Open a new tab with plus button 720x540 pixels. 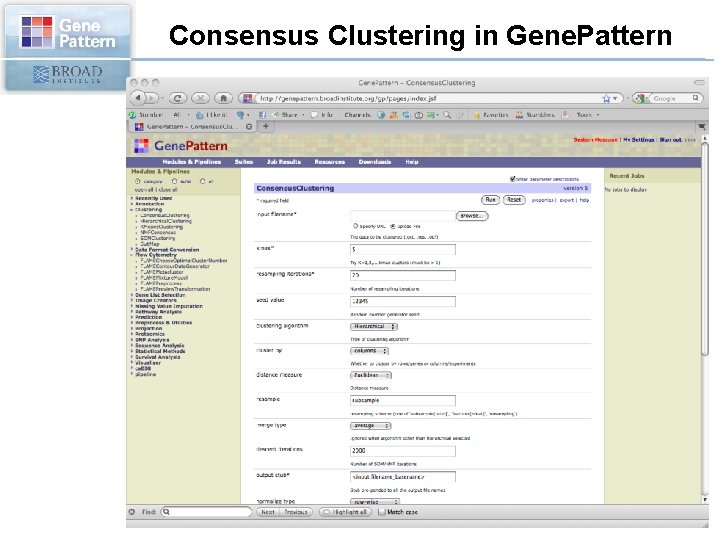tap(265, 126)
